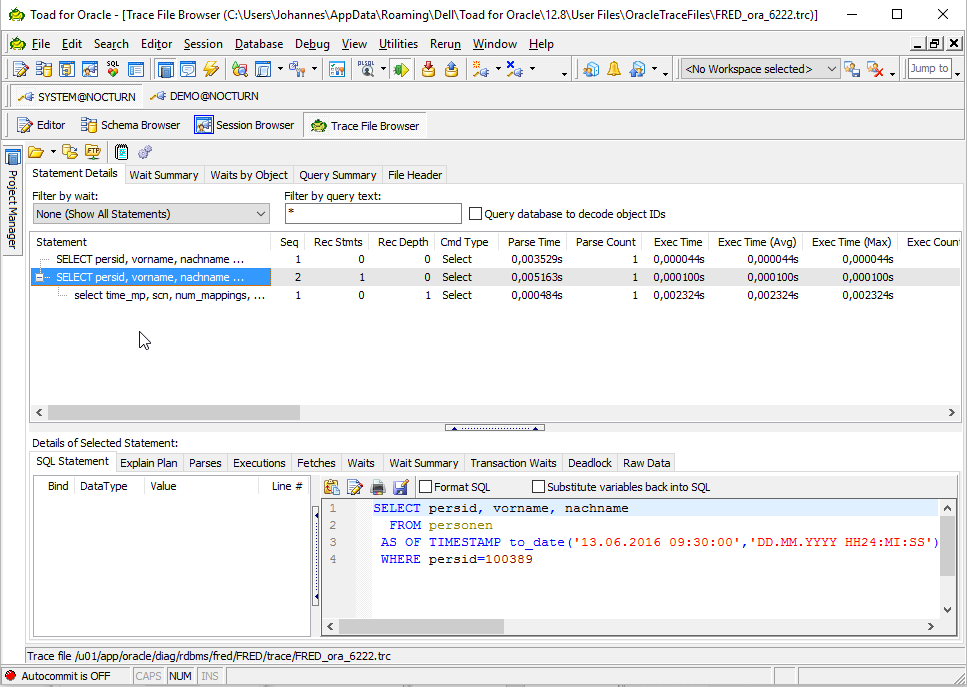Open the Deadlock details tab
Screen dimensions: 967x687
(590, 463)
